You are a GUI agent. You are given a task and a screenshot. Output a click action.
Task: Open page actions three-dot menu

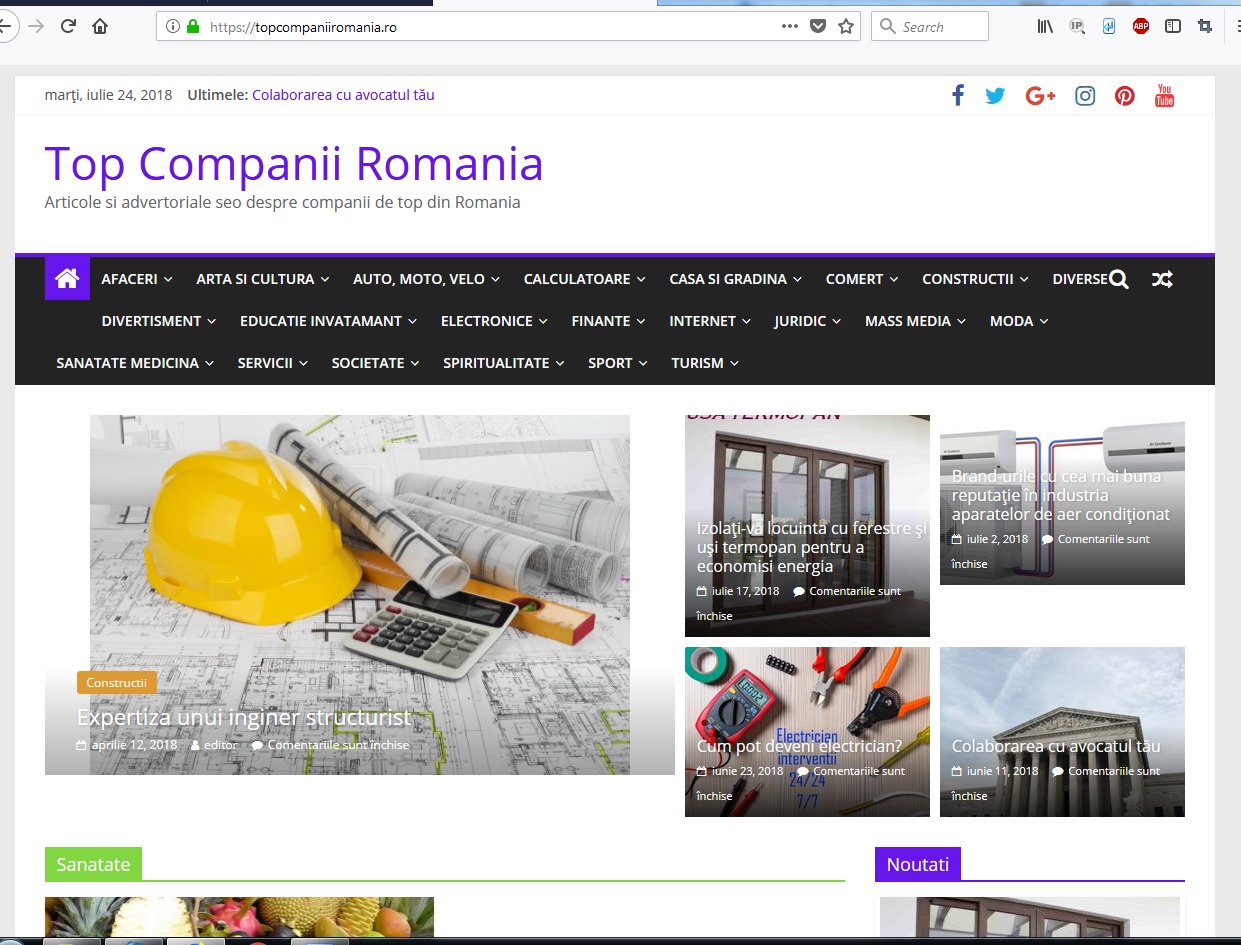[x=790, y=26]
